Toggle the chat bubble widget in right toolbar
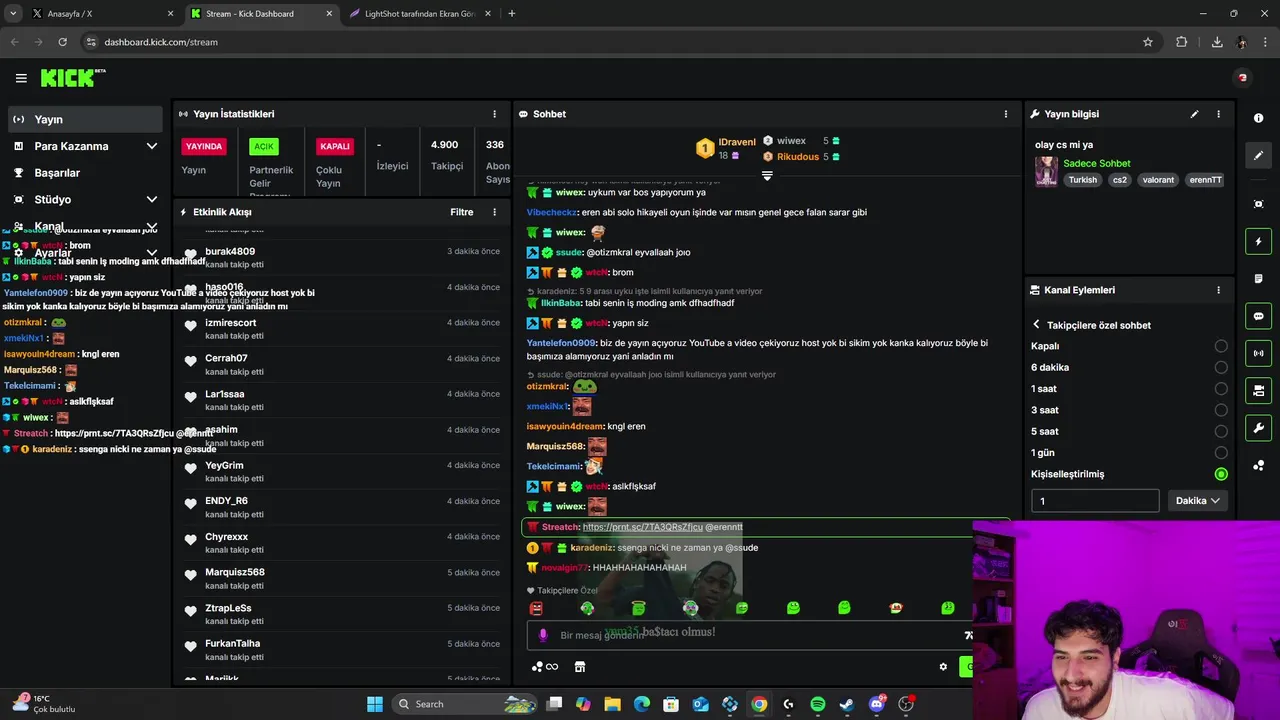The image size is (1280, 720). tap(1258, 316)
